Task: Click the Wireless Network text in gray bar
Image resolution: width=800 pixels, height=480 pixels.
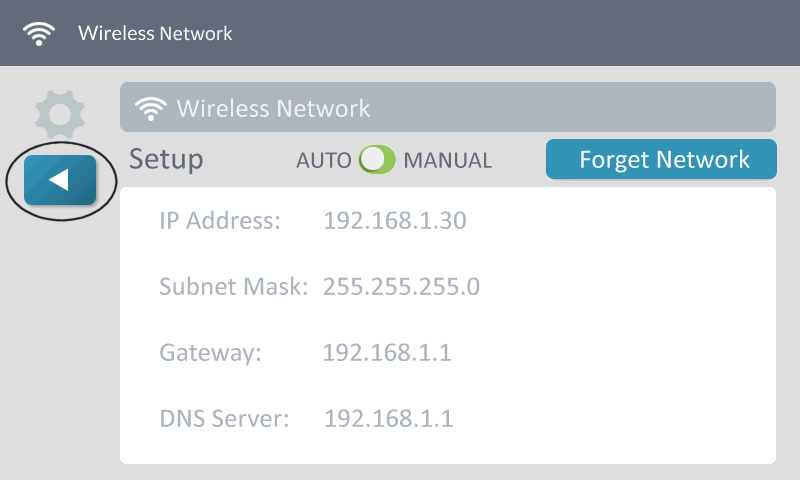Action: coord(273,108)
